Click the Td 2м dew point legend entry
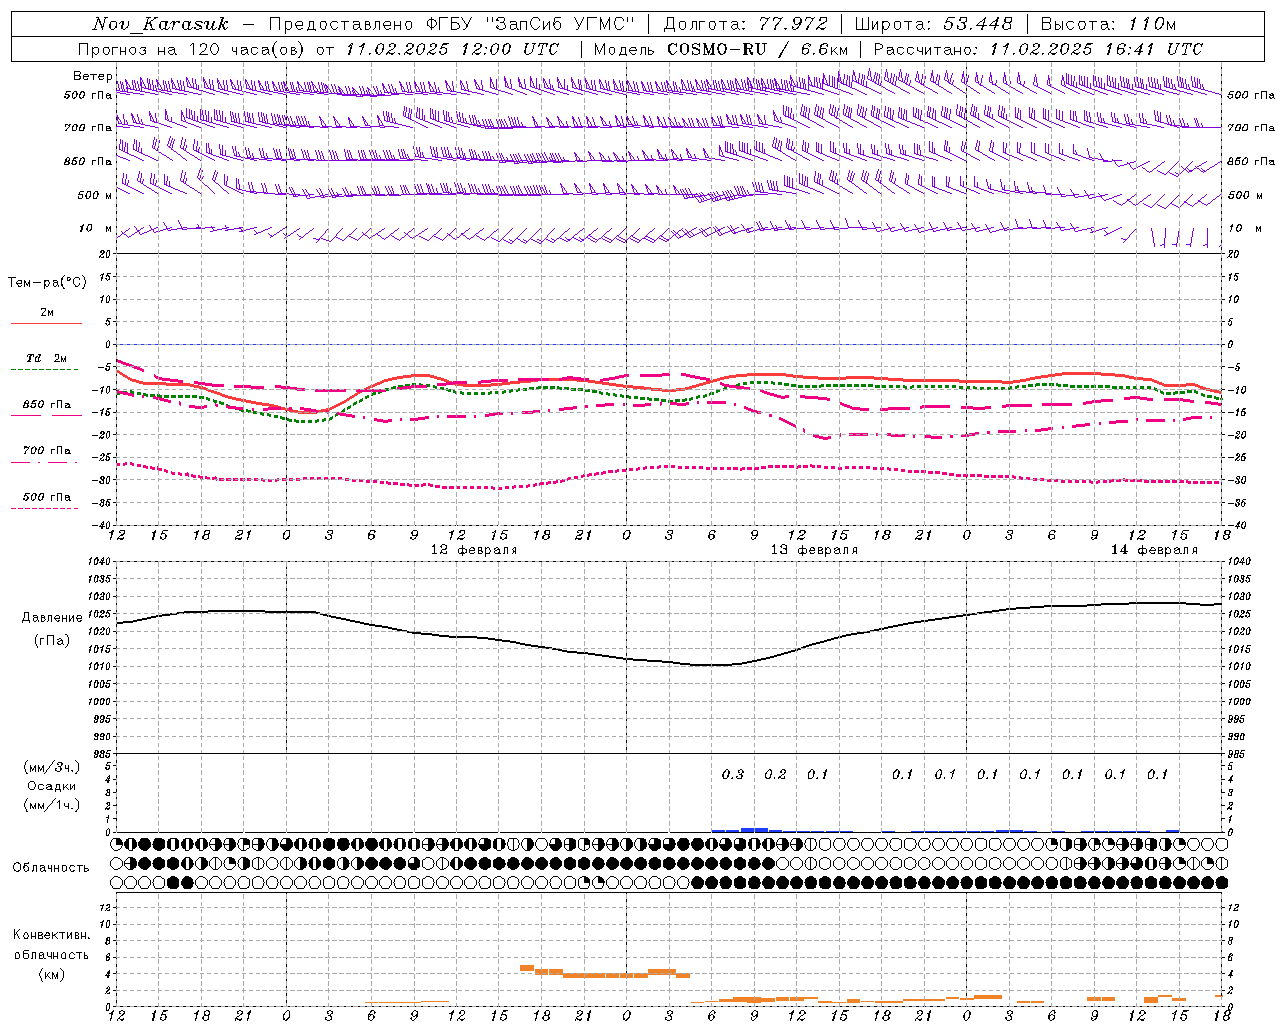This screenshot has height=1024, width=1280. click(x=47, y=358)
